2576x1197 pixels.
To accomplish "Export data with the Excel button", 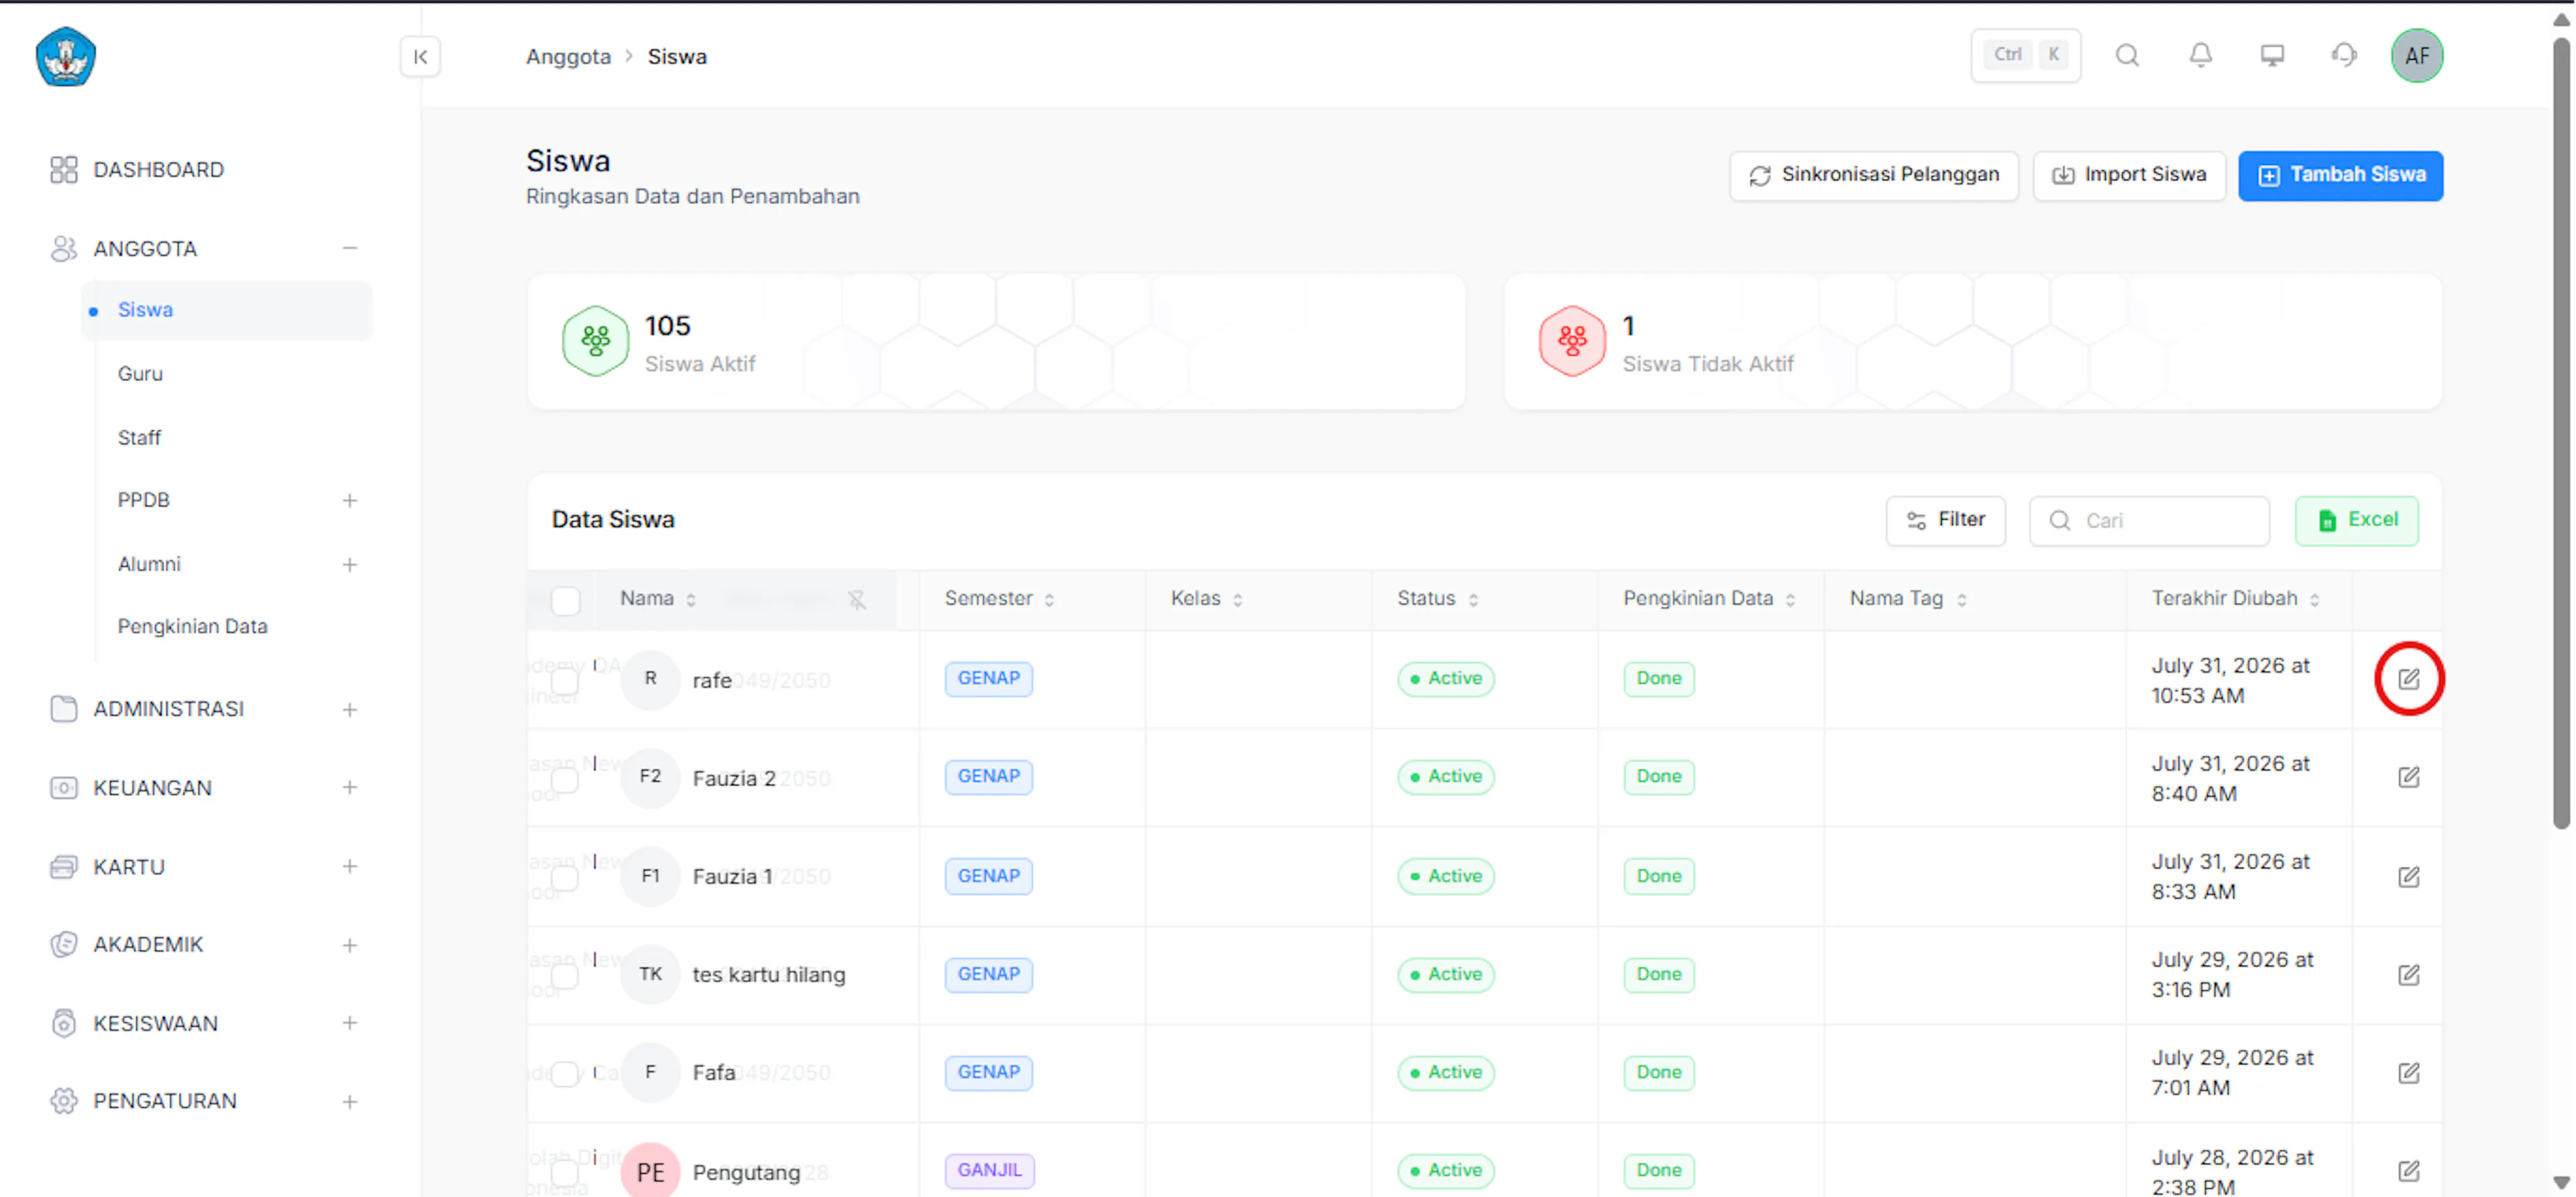I will click(2356, 520).
